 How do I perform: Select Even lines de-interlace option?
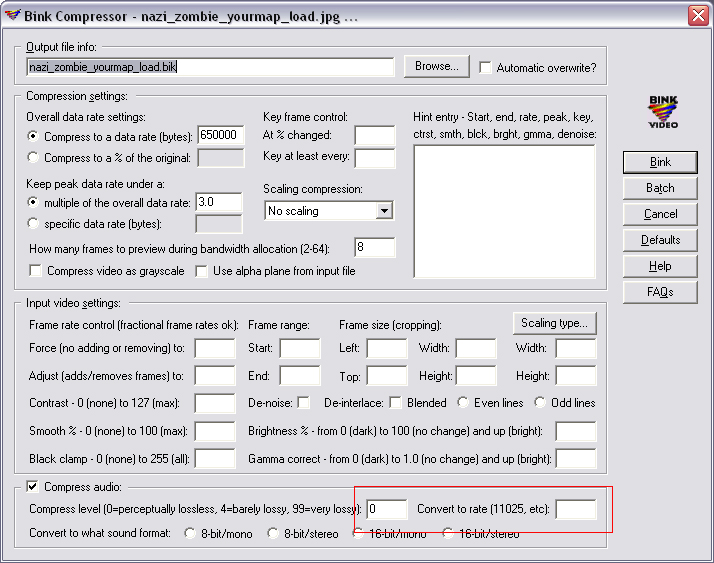pos(463,402)
